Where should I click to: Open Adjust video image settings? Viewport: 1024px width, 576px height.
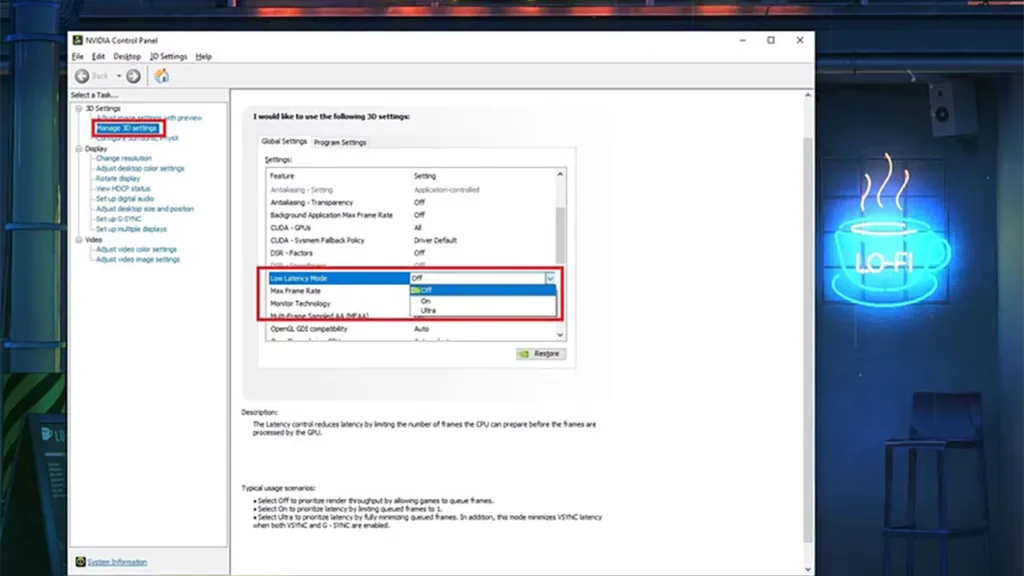[137, 259]
